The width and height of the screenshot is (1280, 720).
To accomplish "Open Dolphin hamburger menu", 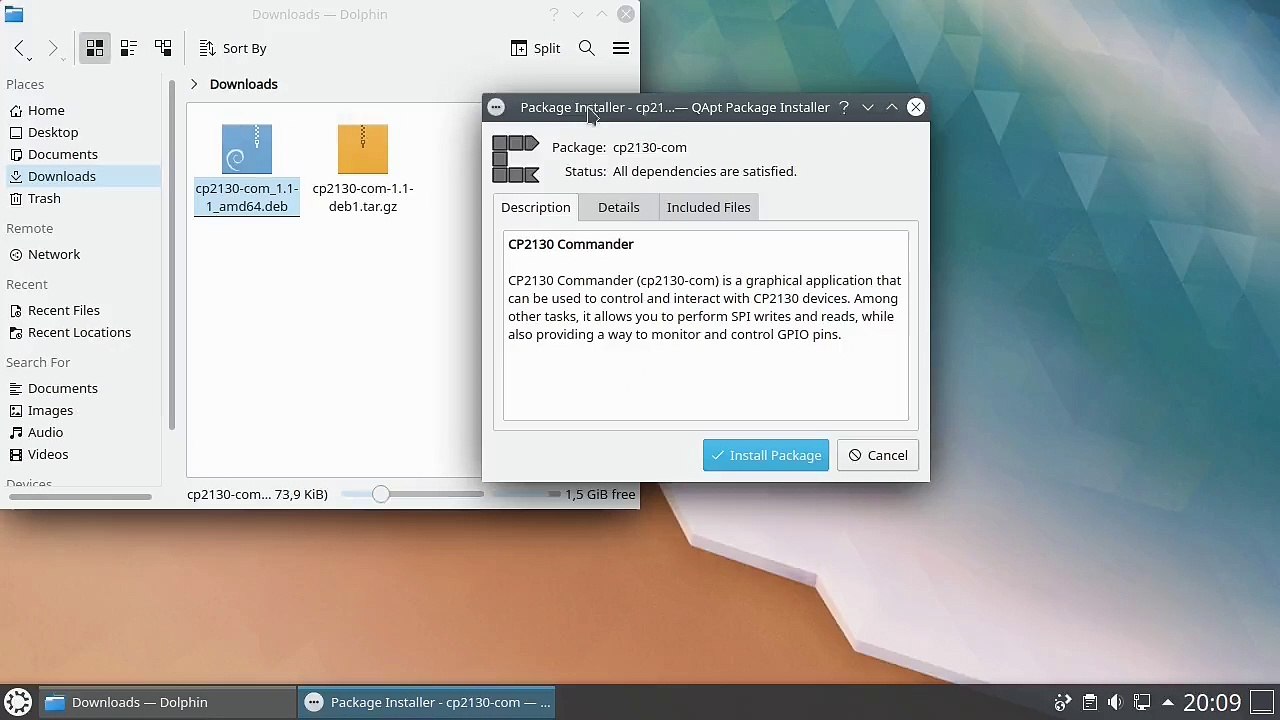I will point(621,48).
